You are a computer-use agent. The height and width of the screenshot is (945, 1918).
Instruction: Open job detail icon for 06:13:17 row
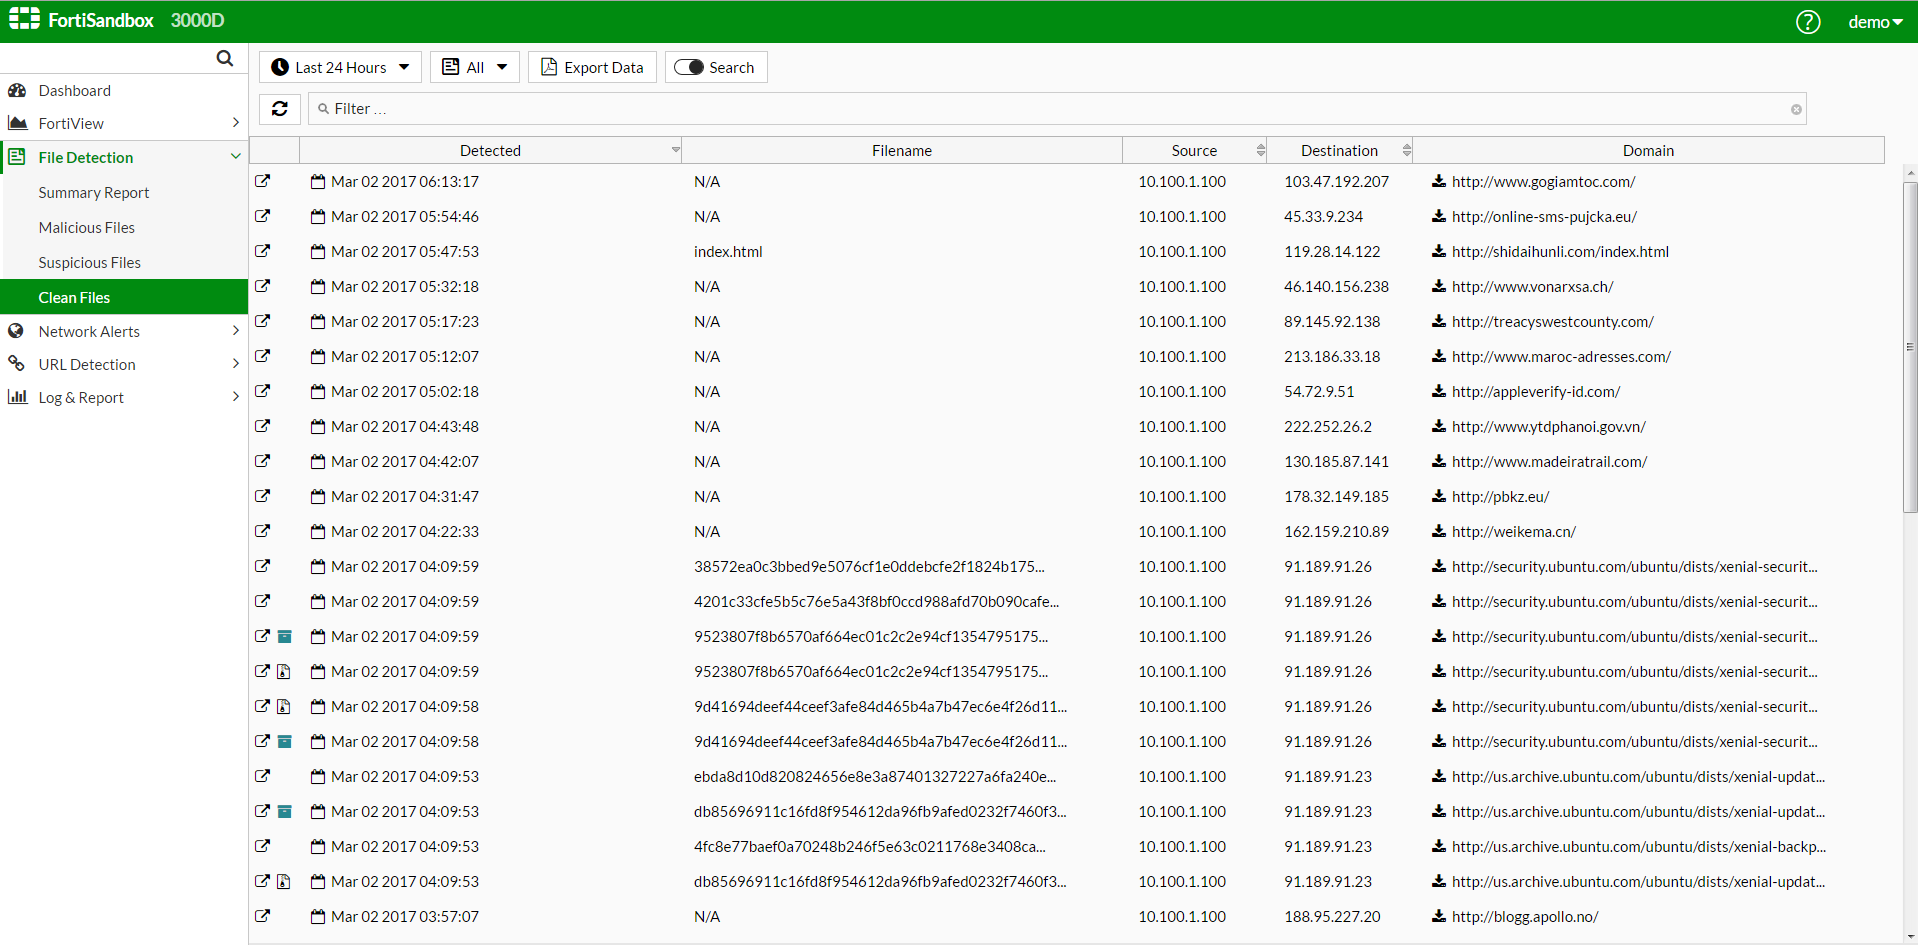(262, 181)
